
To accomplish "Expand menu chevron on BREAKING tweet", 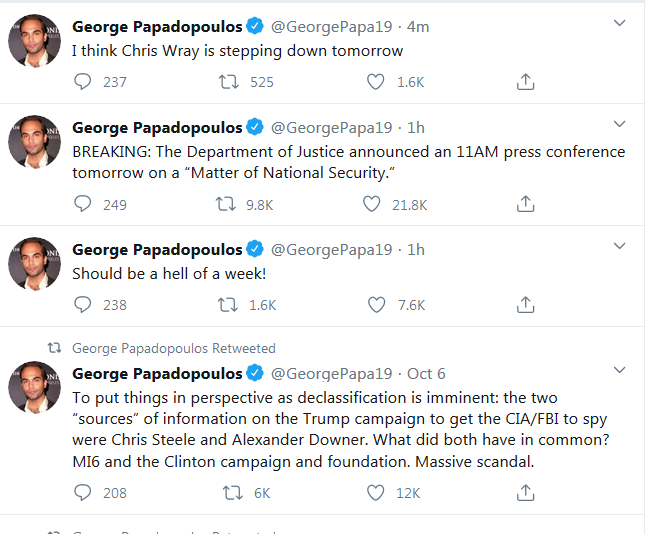I will click(x=619, y=124).
